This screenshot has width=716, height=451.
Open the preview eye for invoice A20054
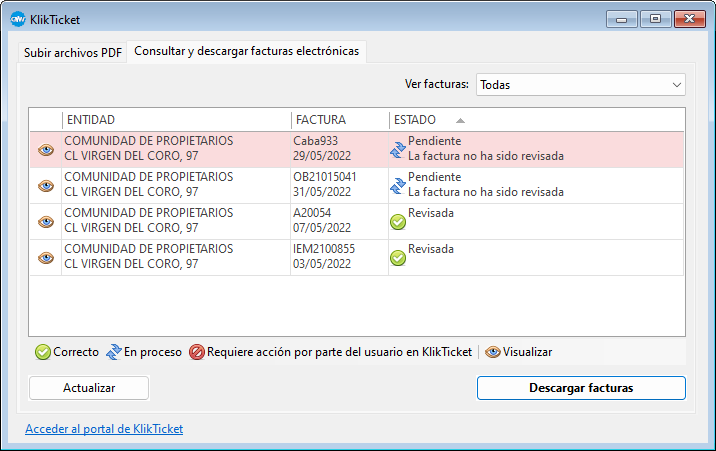point(45,222)
